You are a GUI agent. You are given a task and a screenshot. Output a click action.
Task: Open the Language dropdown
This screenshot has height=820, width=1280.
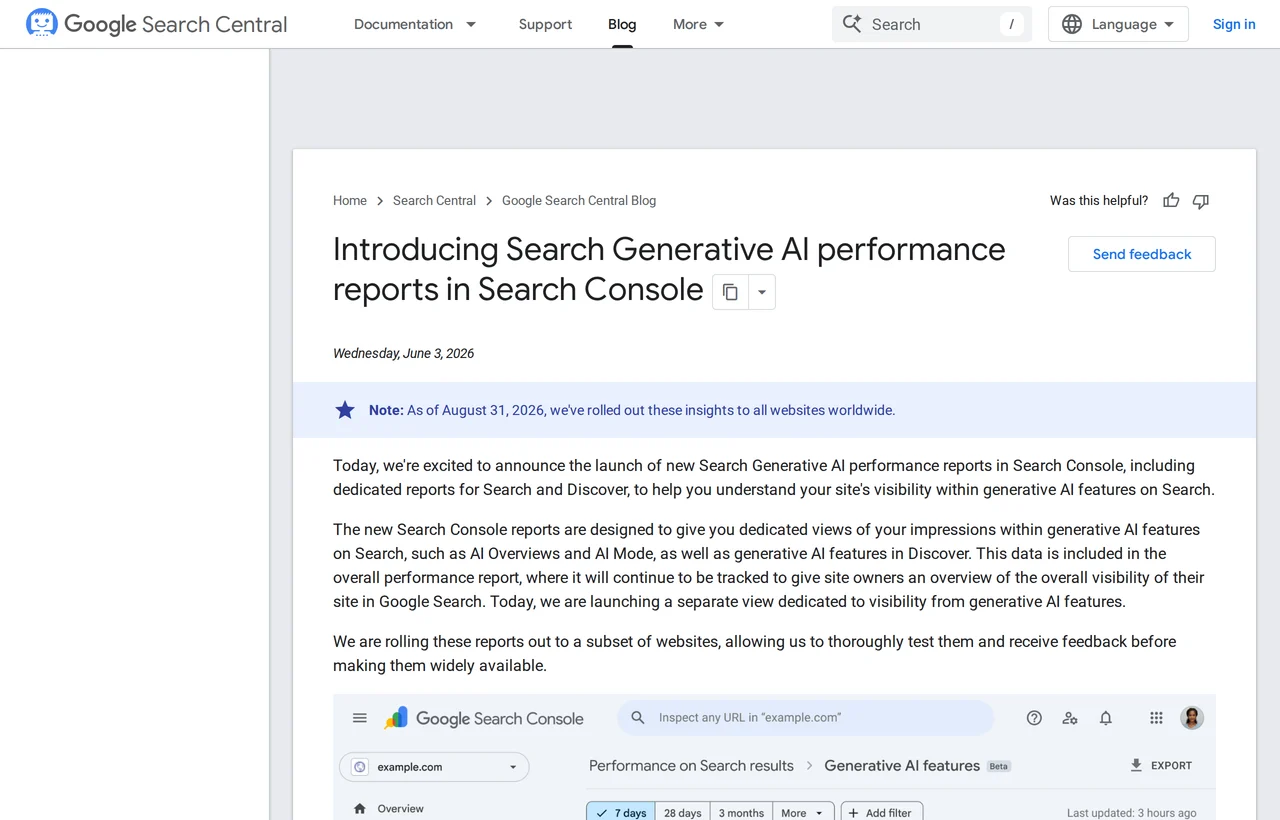pos(1118,24)
